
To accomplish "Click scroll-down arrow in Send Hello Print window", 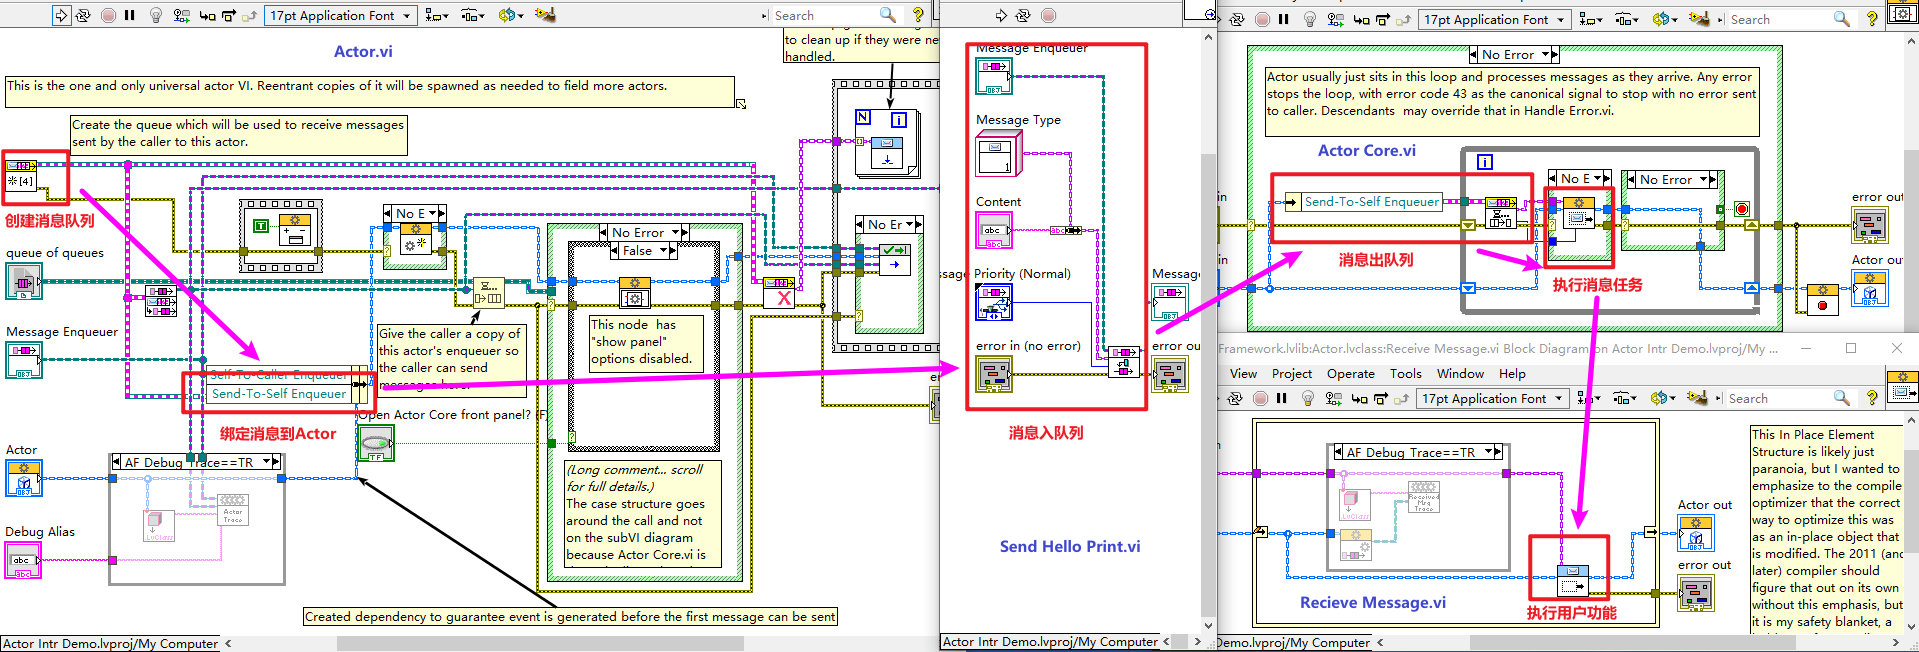I will pos(1208,626).
